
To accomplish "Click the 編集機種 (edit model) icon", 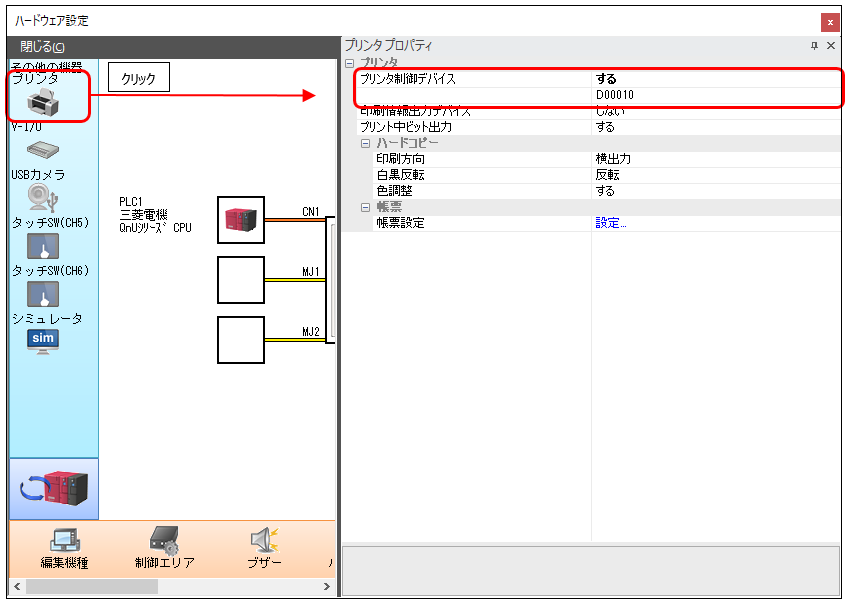I will [x=64, y=540].
